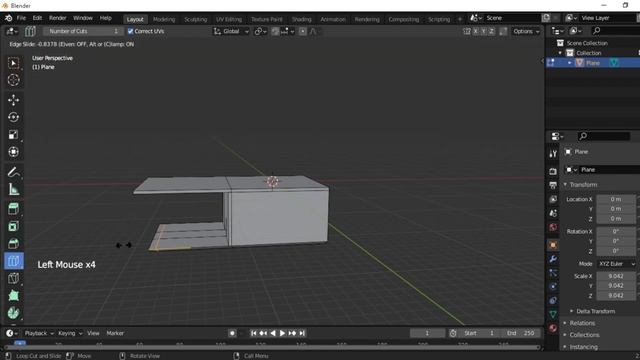The image size is (640, 360).
Task: Open the Render properties tab
Action: (x=553, y=171)
